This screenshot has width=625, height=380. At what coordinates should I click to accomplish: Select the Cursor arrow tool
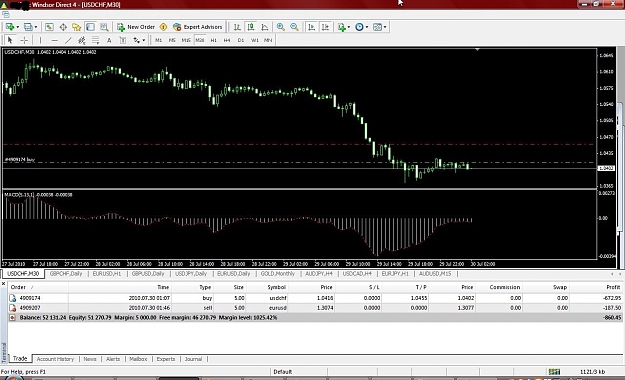point(10,40)
